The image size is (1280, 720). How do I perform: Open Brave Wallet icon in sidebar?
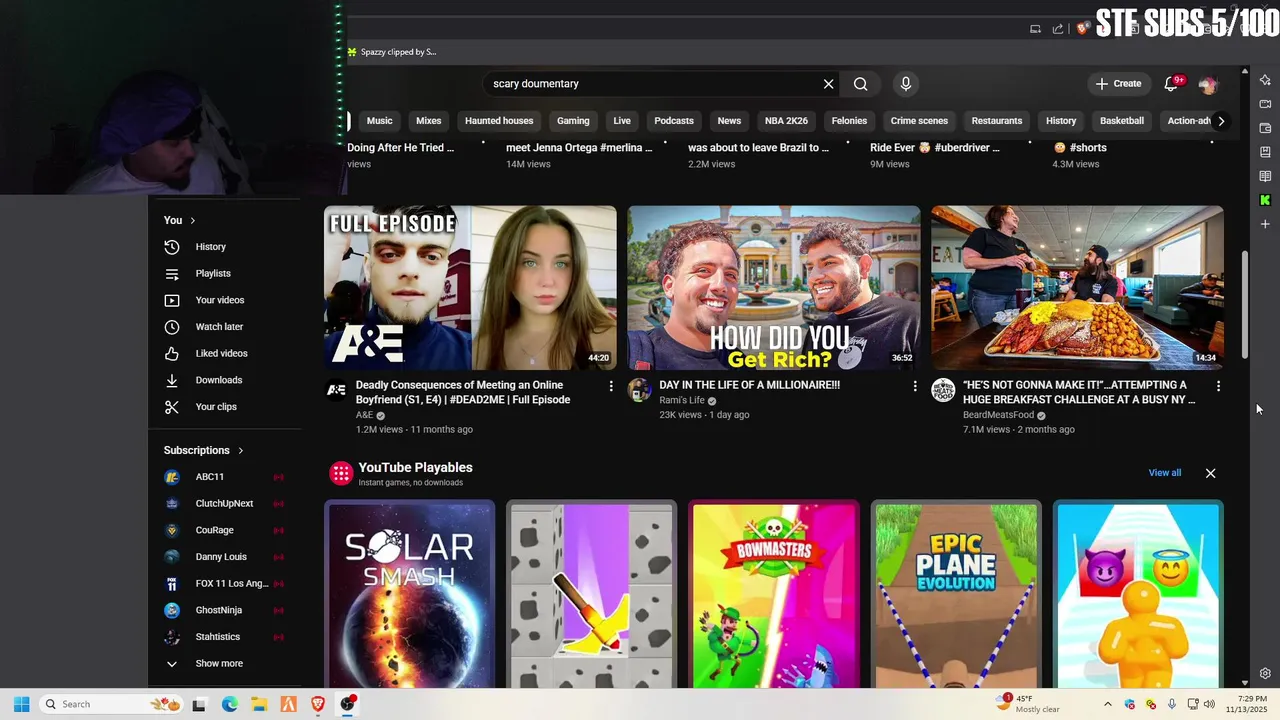coord(1265,128)
